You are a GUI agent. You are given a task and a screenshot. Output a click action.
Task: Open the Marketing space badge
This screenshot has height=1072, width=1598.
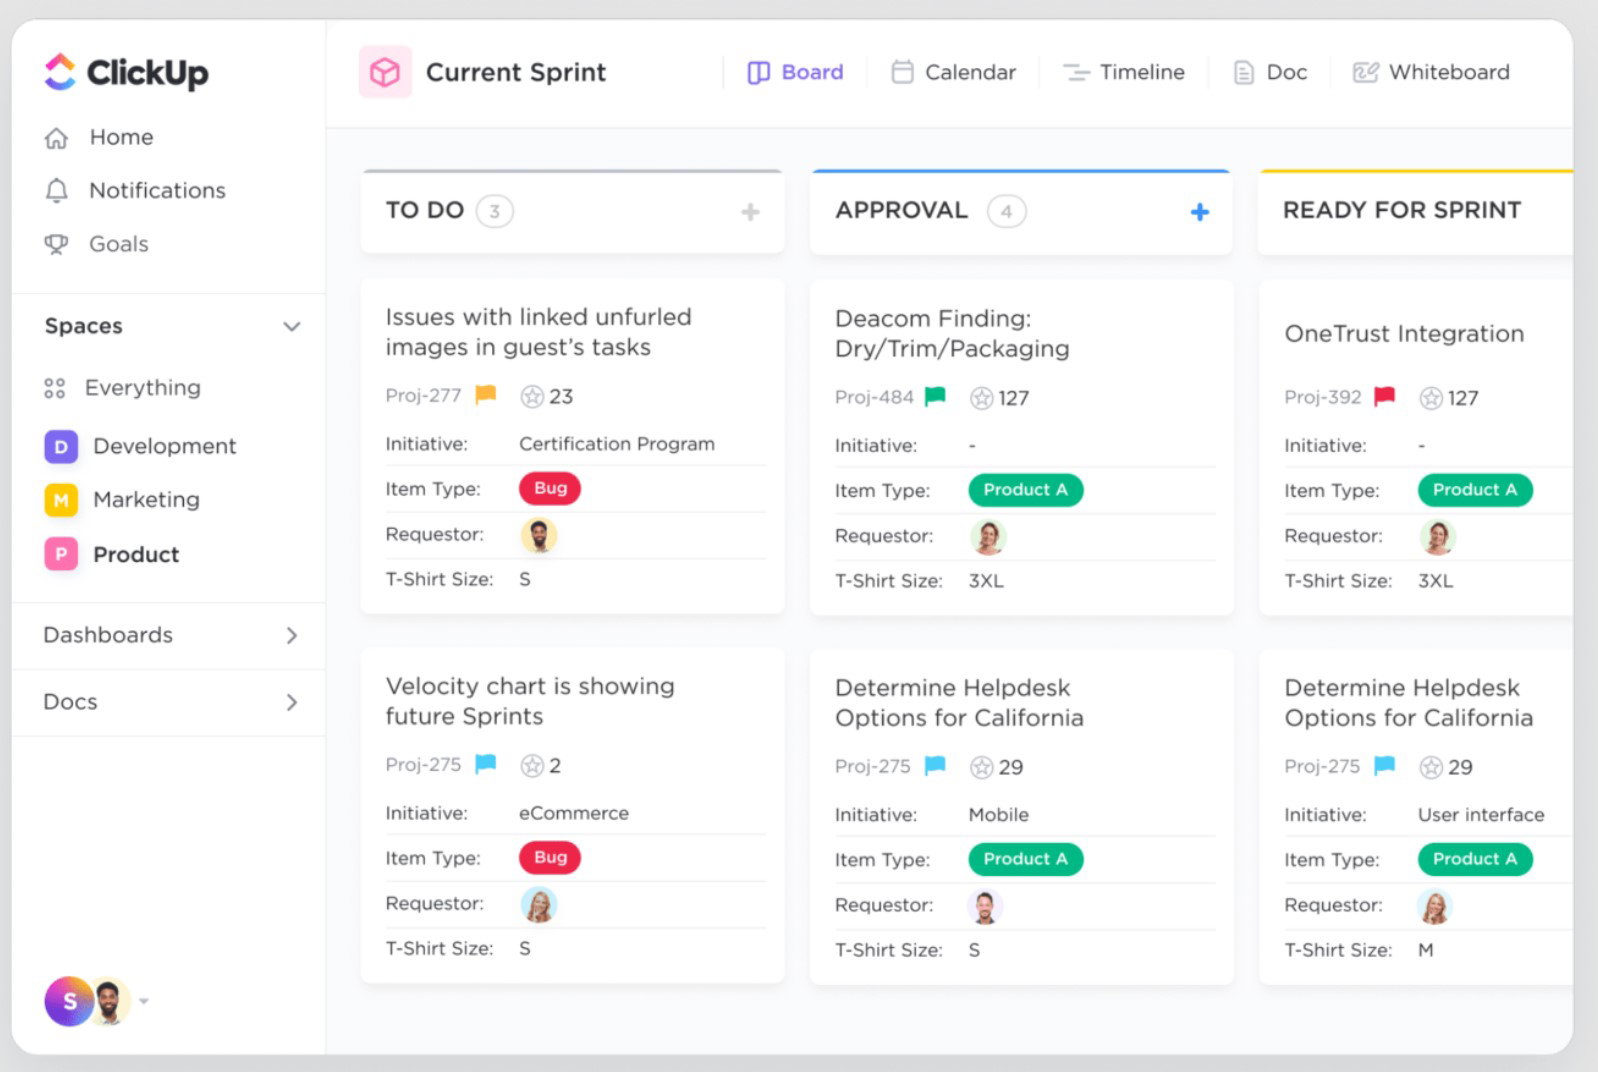(x=61, y=500)
